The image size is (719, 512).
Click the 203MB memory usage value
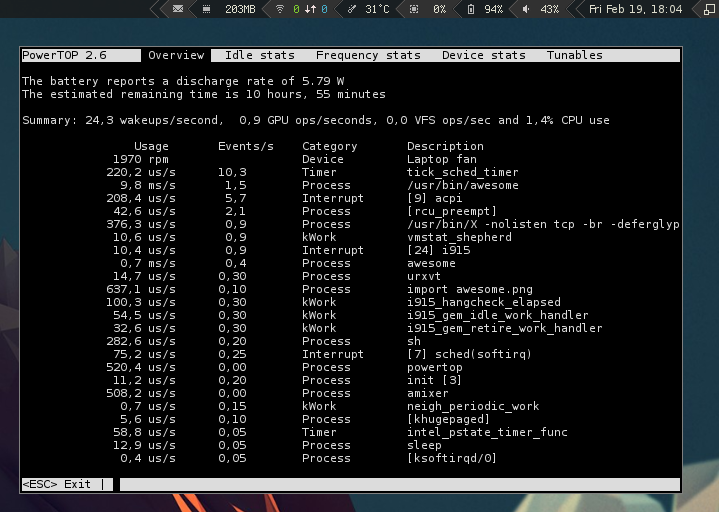coord(240,9)
